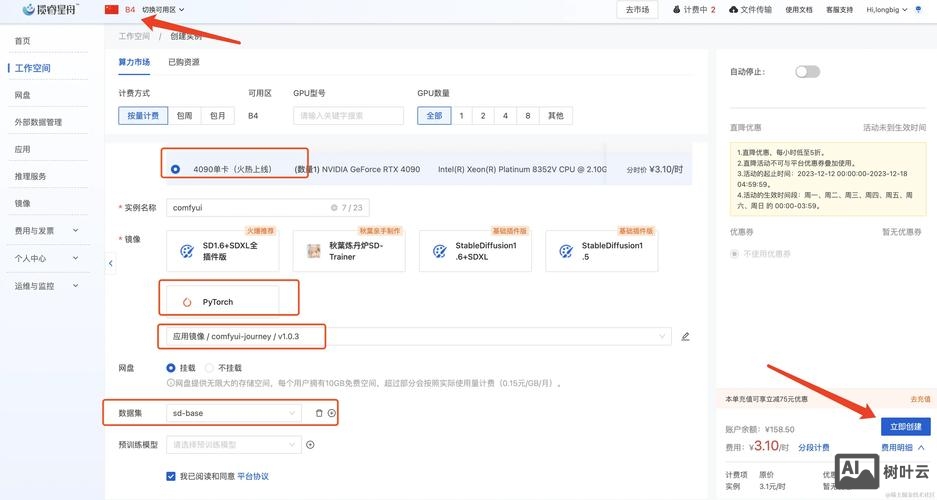Select the 不挂载 radio button
Viewport: 937px width, 500px height.
(x=209, y=368)
